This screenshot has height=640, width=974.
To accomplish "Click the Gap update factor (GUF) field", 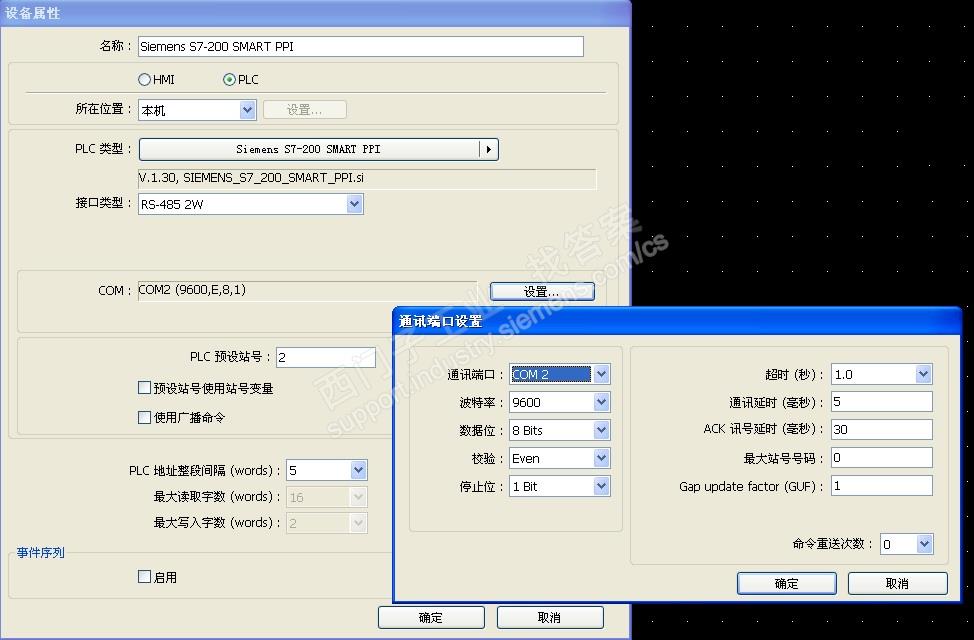I will 881,486.
